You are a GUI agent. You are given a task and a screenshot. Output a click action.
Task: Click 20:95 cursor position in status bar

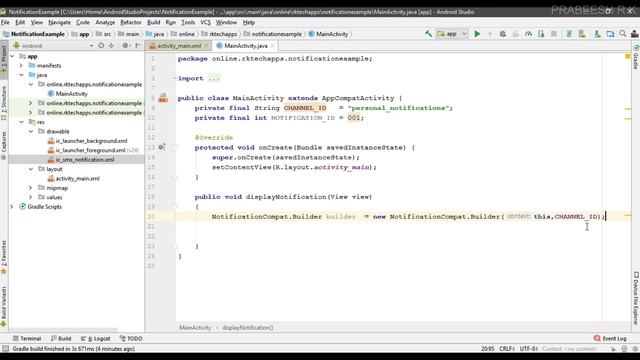(x=487, y=349)
